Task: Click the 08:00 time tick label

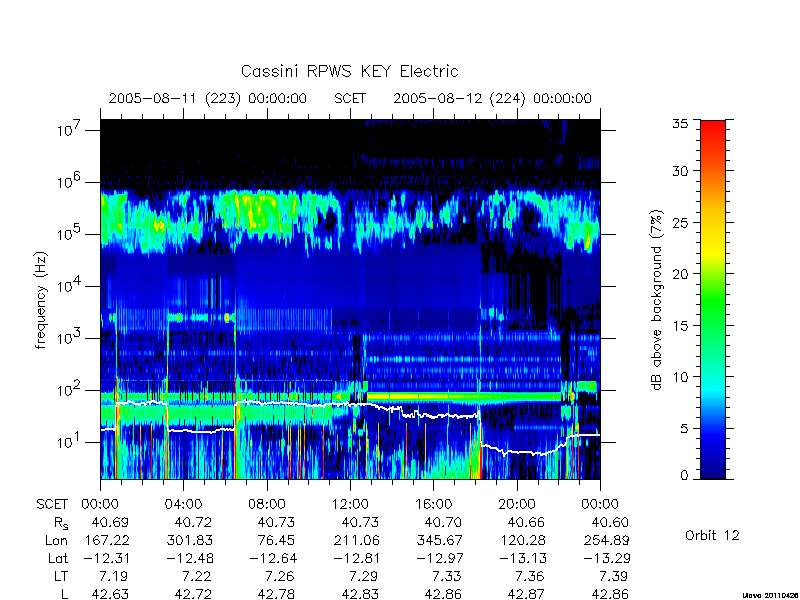Action: [267, 504]
